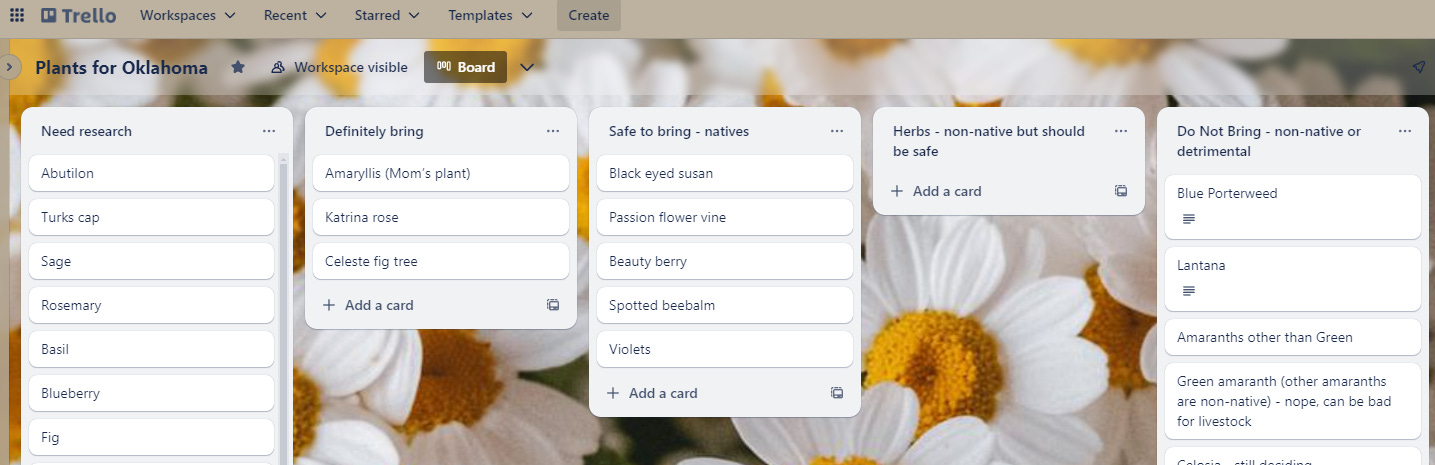1435x465 pixels.
Task: Click the Herbs non-native list title
Action: click(x=989, y=141)
